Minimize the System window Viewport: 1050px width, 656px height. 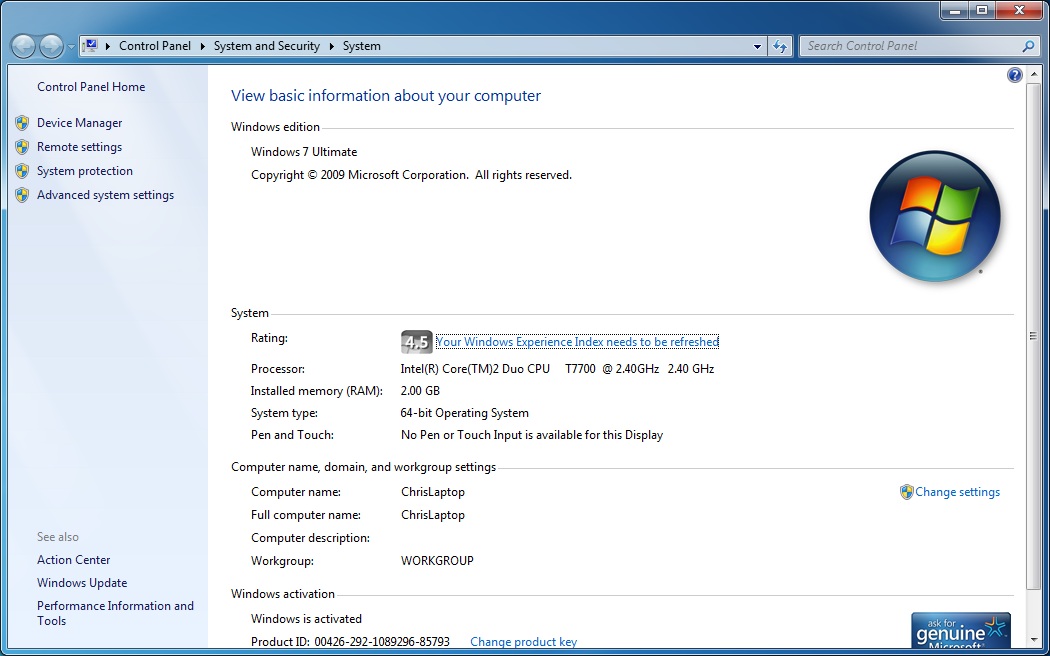(x=955, y=11)
